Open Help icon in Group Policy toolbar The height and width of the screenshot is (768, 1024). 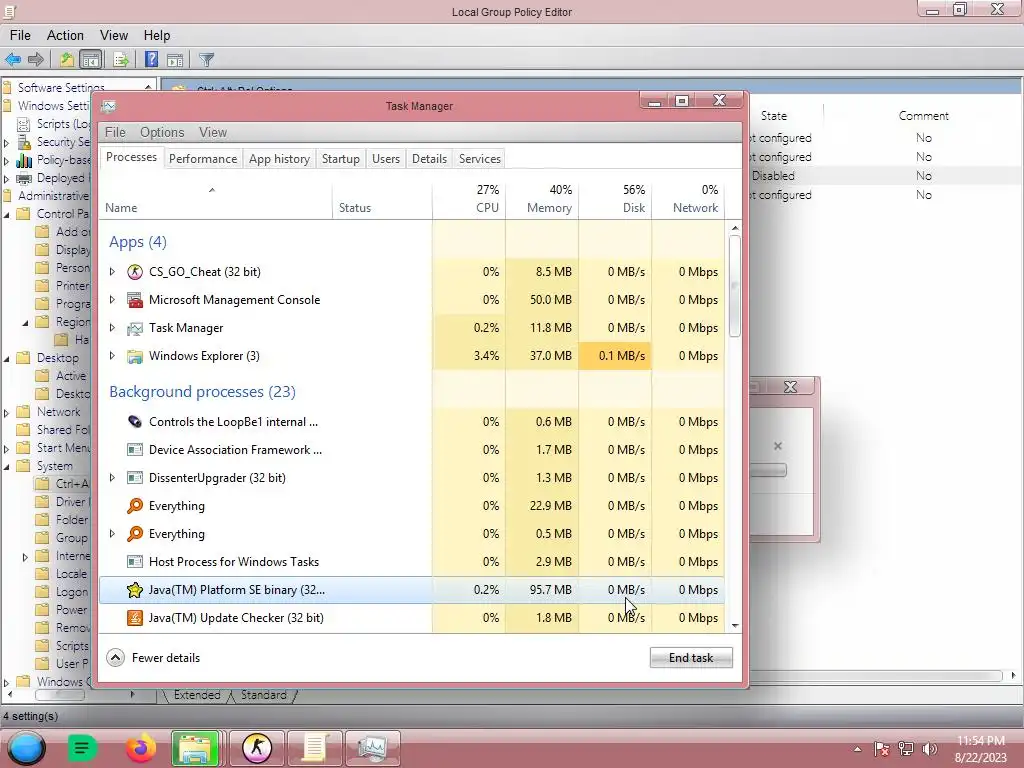click(x=151, y=60)
